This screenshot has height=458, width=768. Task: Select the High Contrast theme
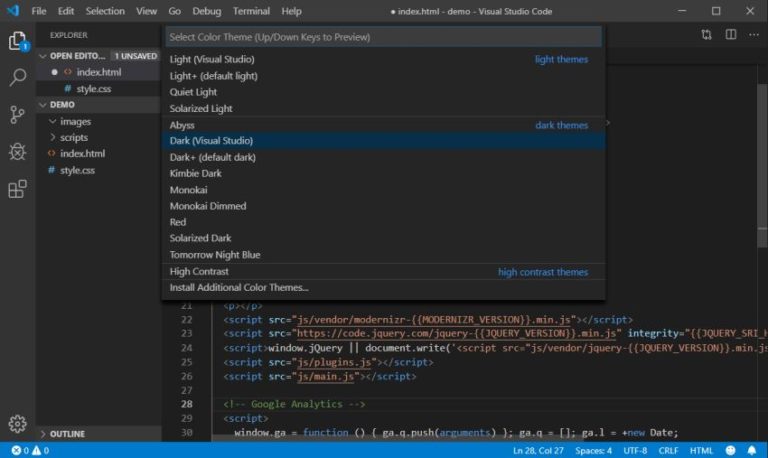(384, 271)
